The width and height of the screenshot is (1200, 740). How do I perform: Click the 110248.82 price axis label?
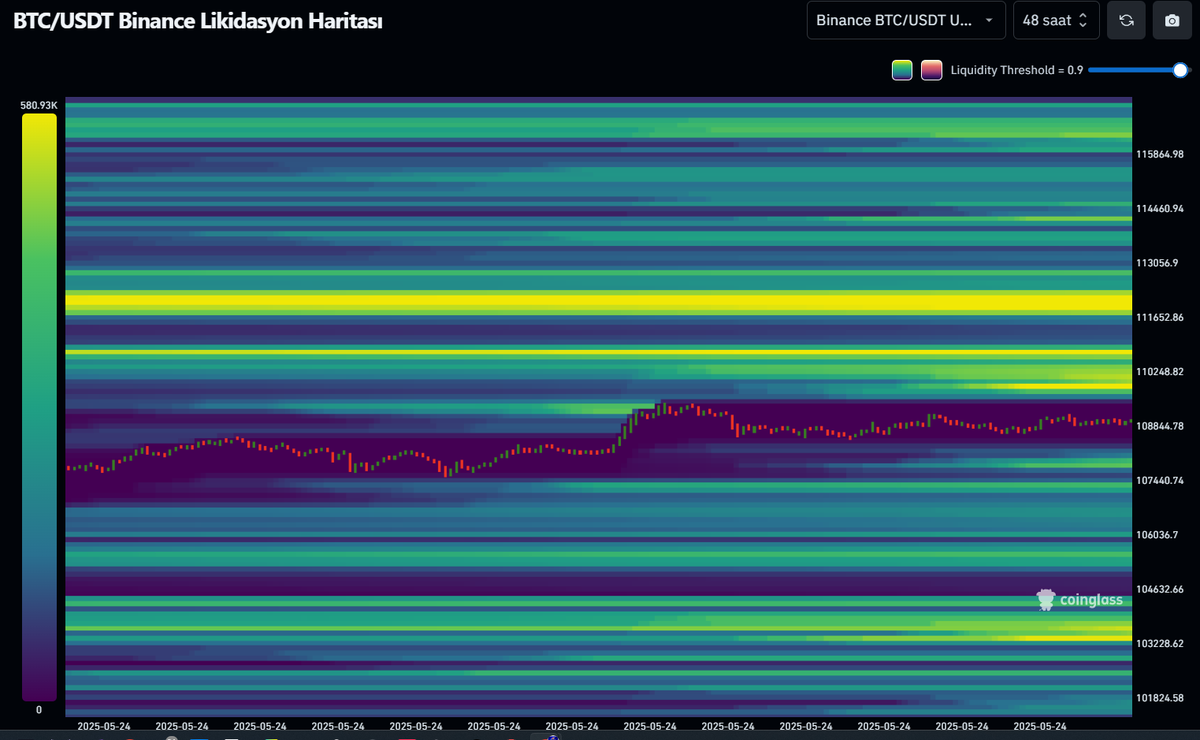click(1160, 371)
